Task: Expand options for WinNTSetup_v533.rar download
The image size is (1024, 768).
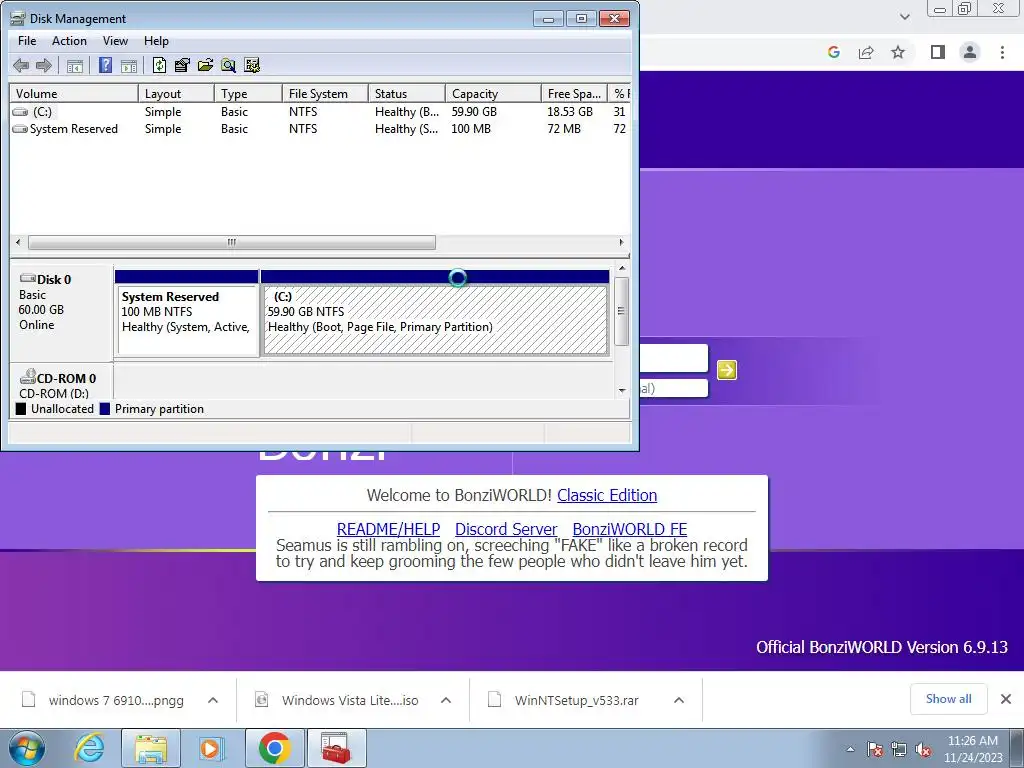Action: pyautogui.click(x=679, y=700)
